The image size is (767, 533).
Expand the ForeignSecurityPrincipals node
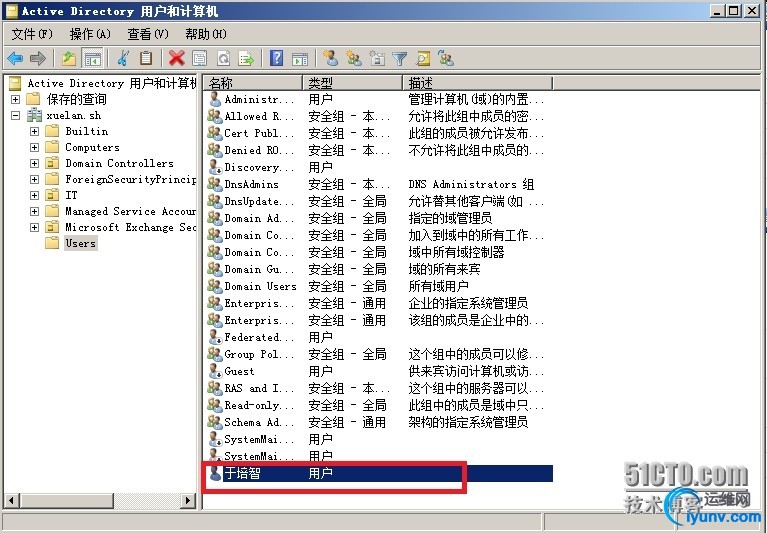34,179
